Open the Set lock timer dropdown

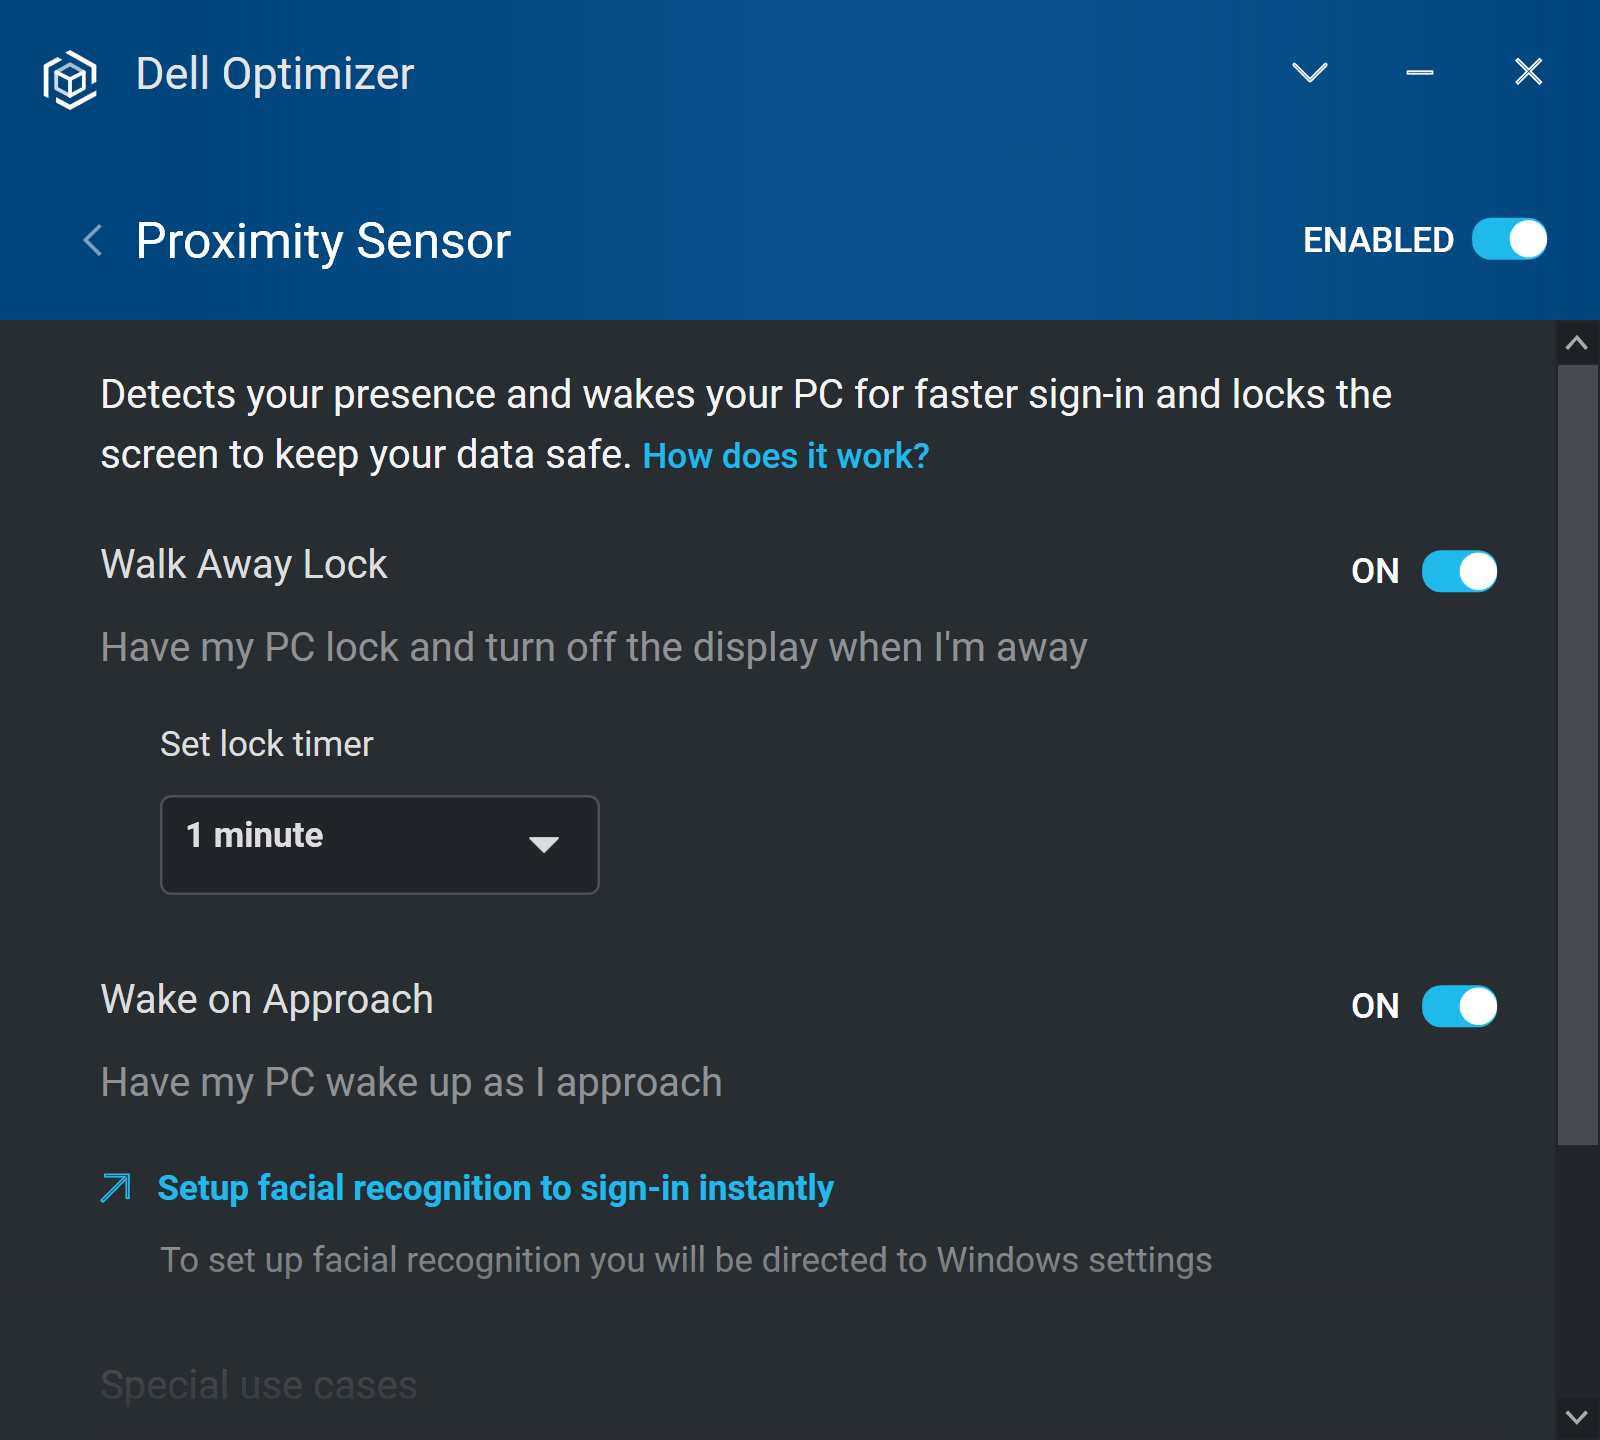(379, 844)
